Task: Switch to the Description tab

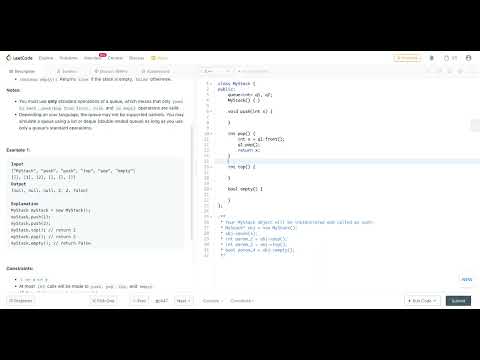Action: point(22,71)
